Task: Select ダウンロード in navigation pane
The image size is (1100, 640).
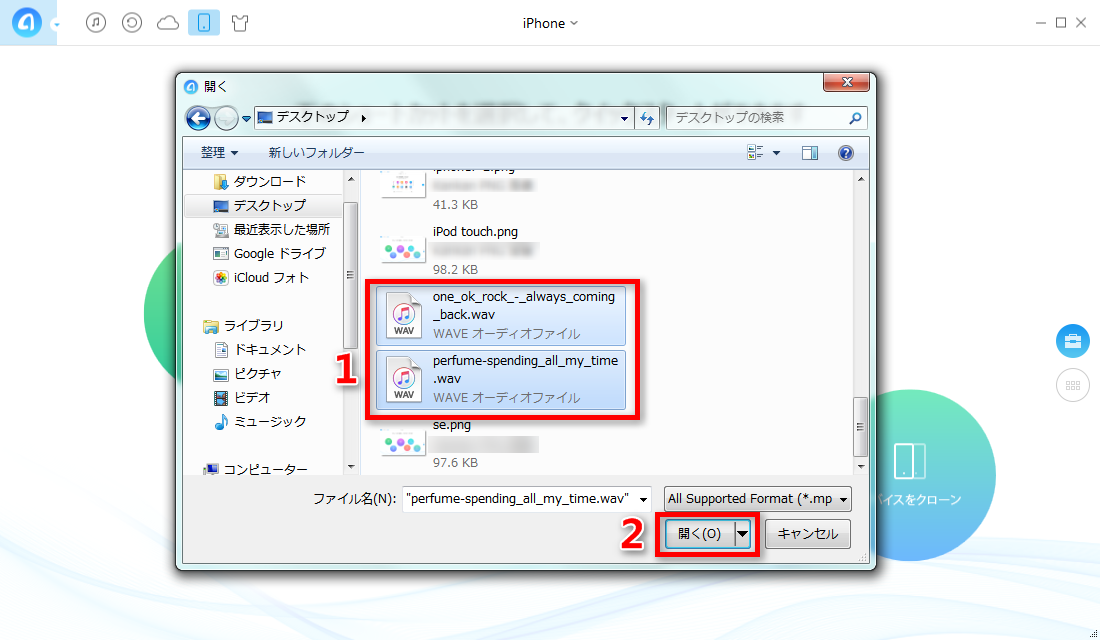Action: (260, 182)
